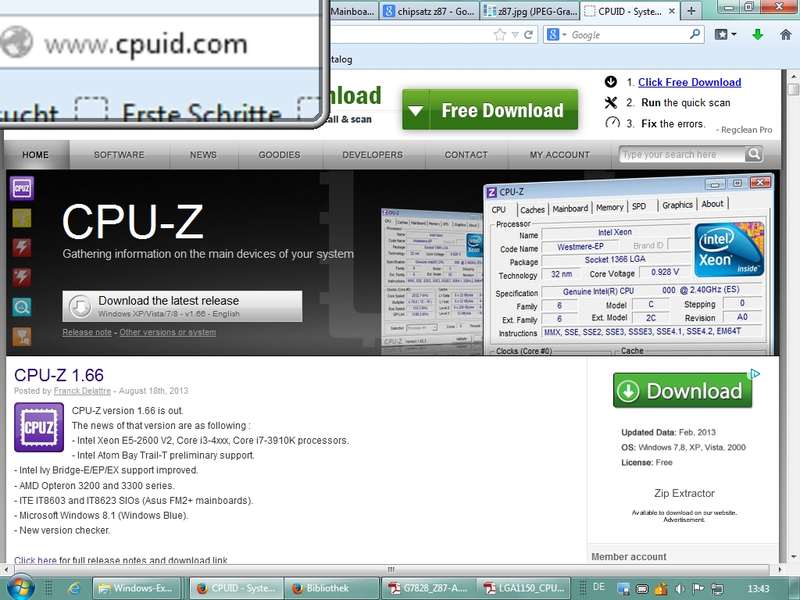Click the green Download ad button
This screenshot has height=600, width=800.
click(683, 390)
